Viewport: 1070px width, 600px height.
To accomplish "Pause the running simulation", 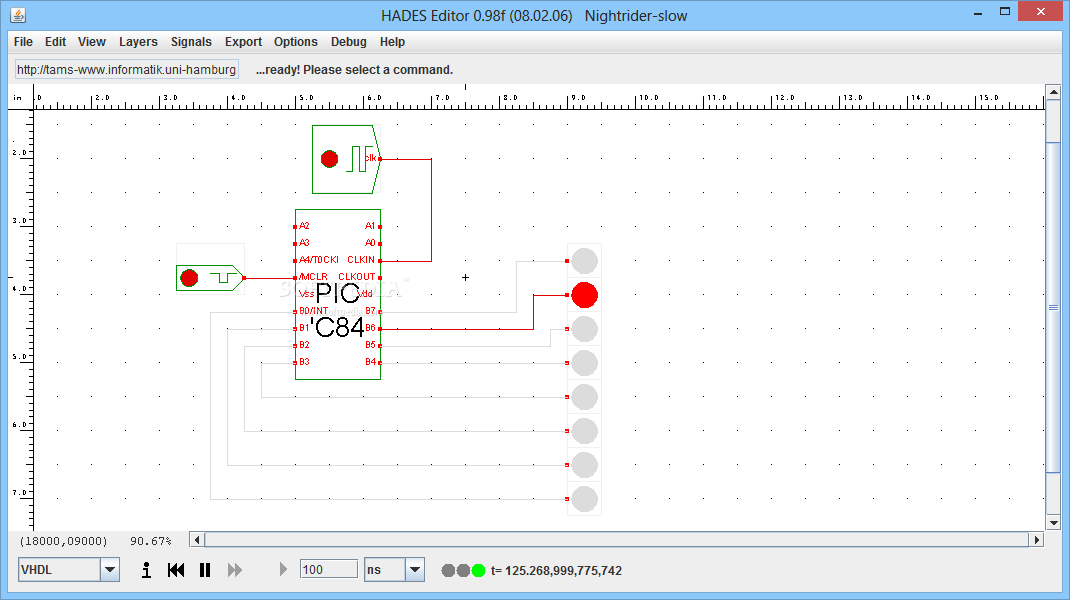I will click(x=205, y=570).
